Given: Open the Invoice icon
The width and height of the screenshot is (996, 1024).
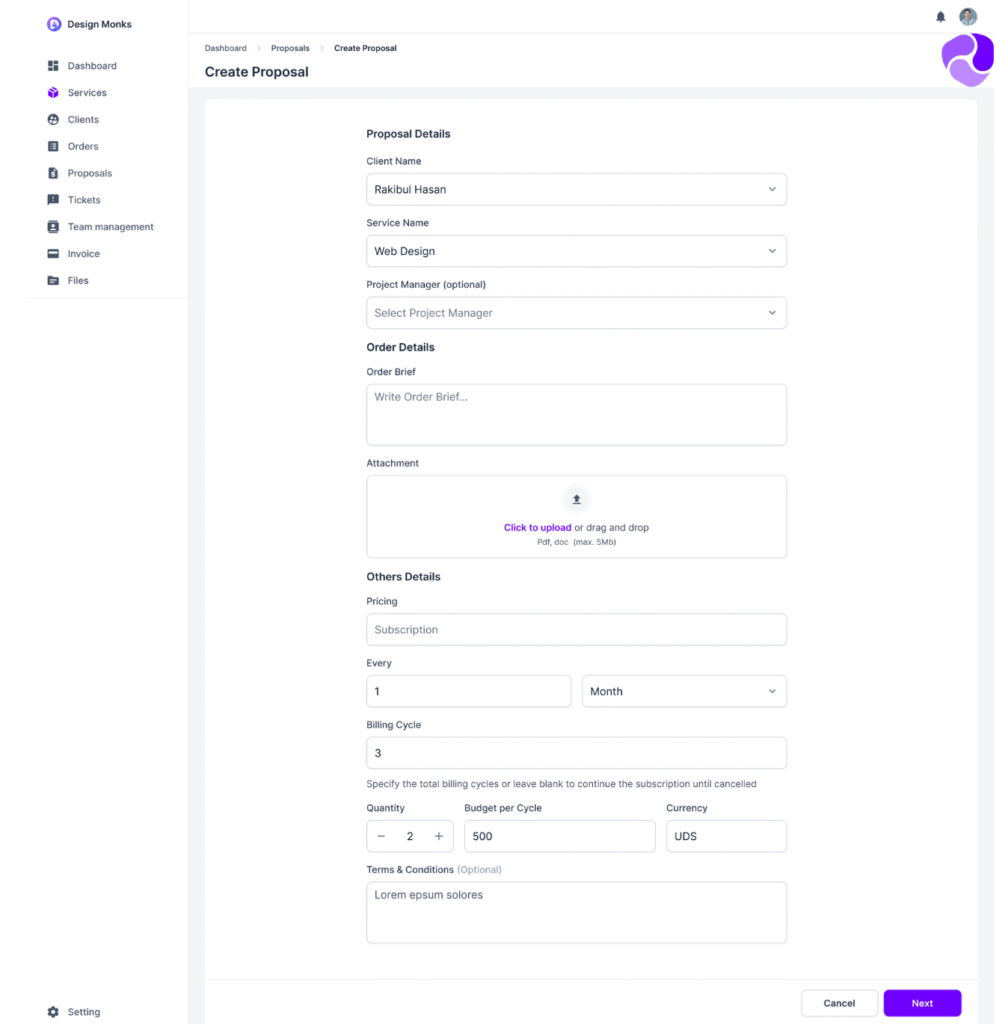Looking at the screenshot, I should (x=52, y=253).
